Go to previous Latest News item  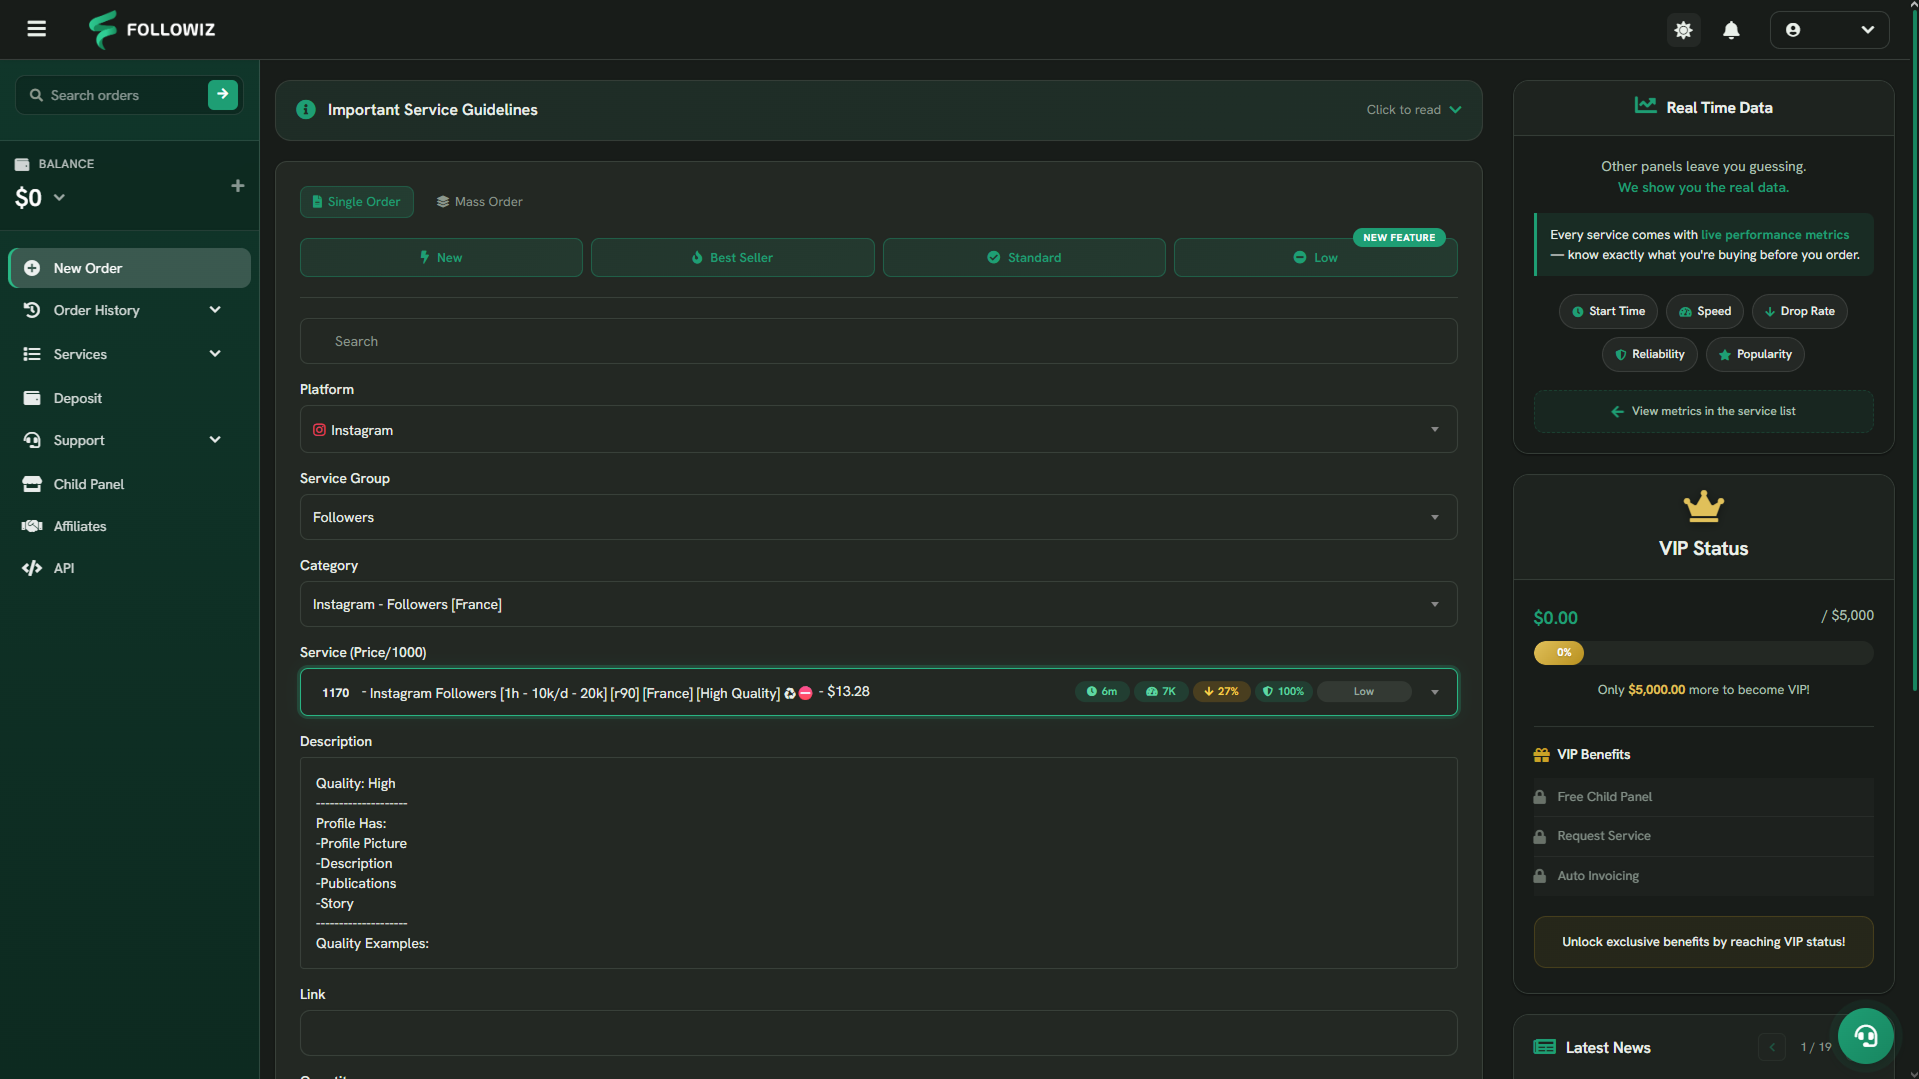click(x=1771, y=1047)
